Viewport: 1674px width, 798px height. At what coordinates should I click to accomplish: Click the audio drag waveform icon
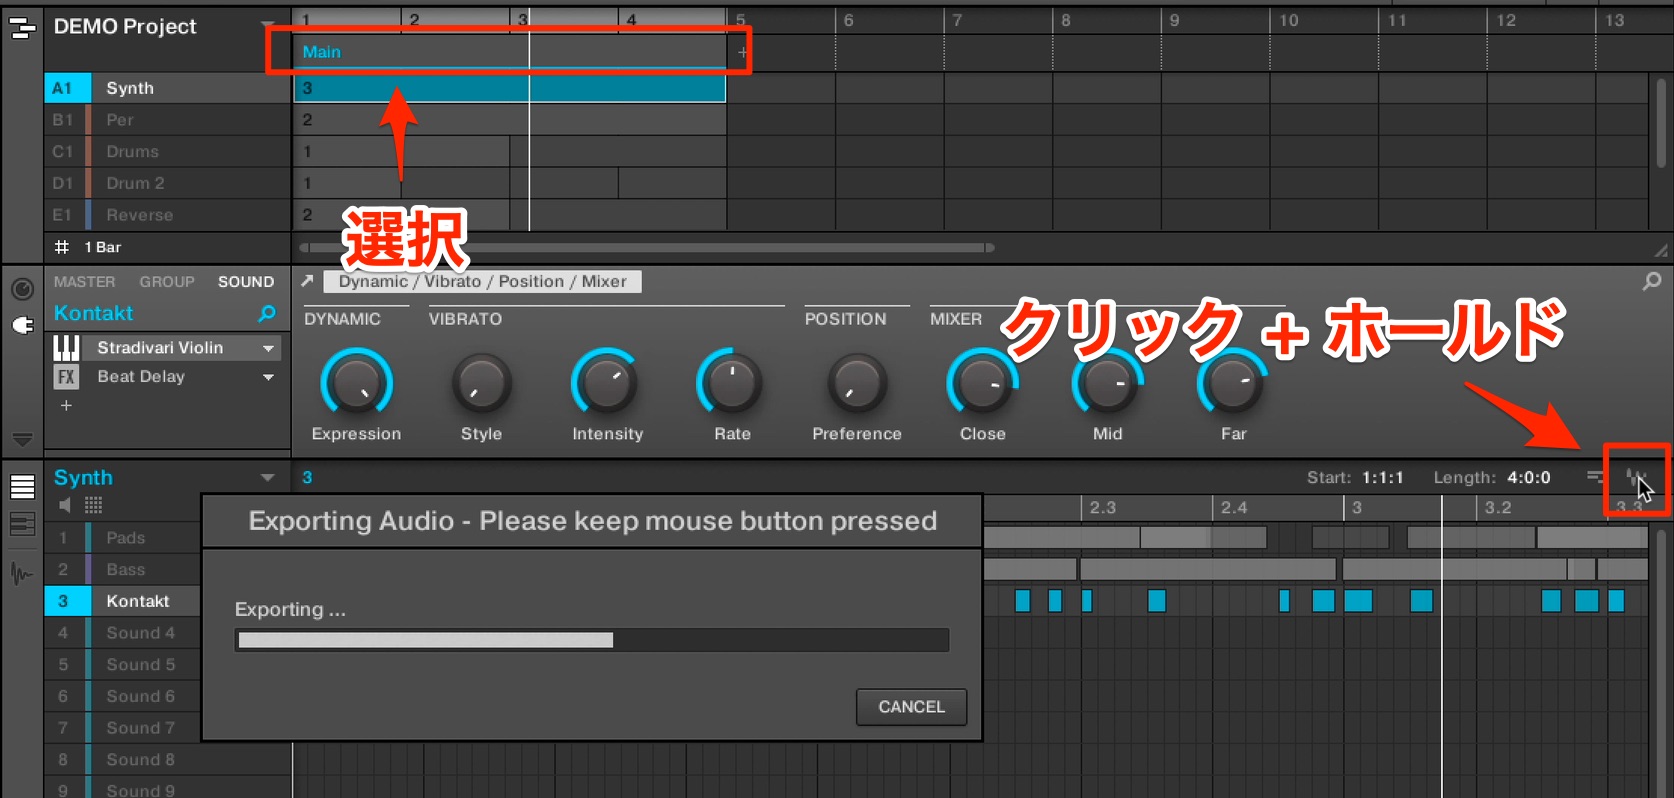click(x=1634, y=477)
